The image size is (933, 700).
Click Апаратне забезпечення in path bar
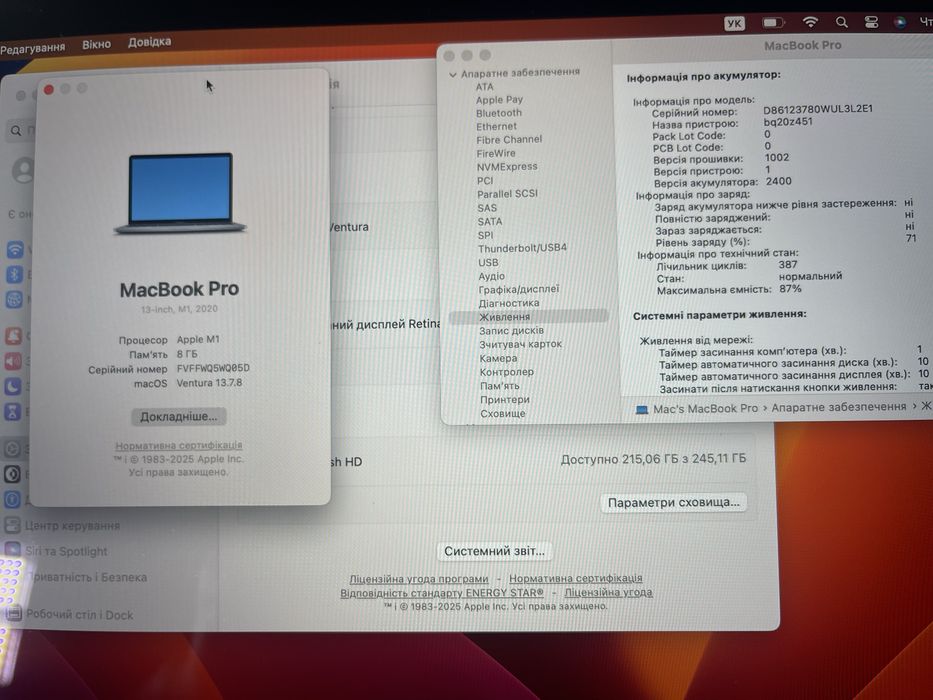point(839,407)
